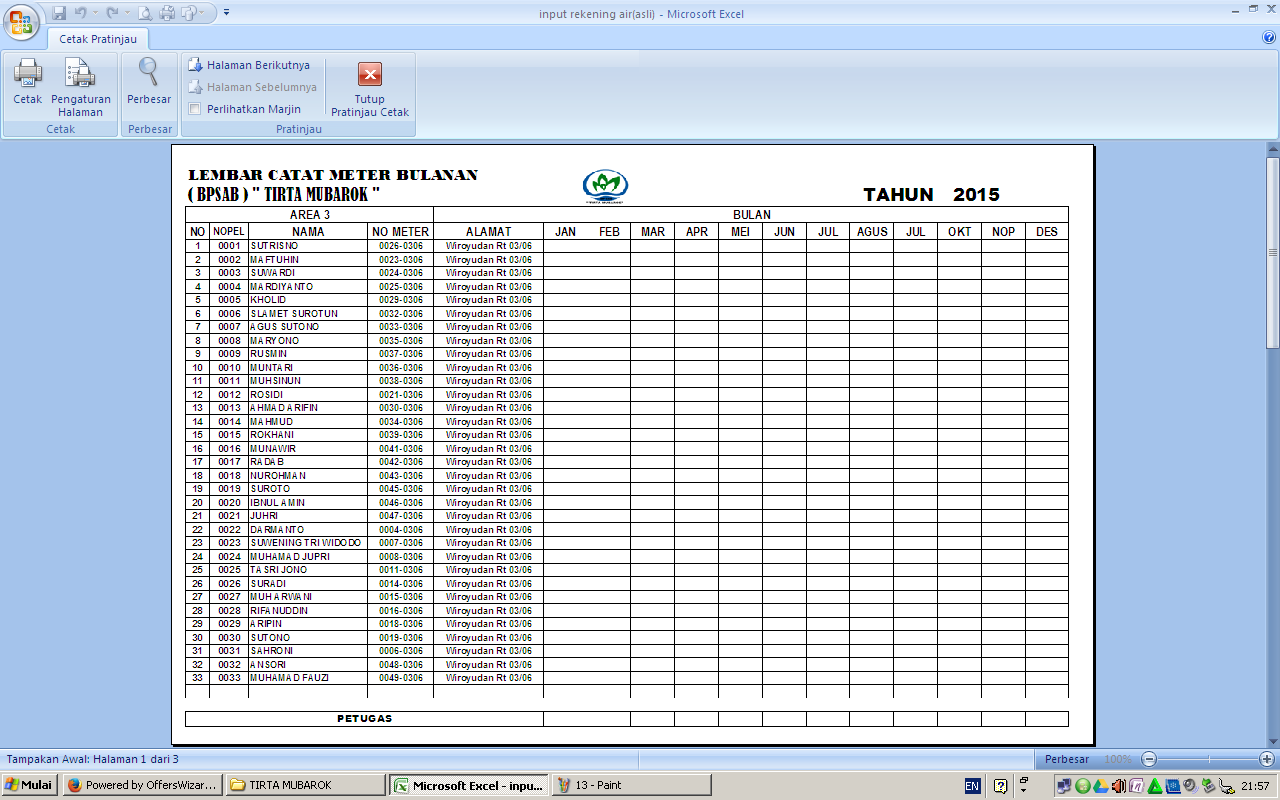Click the AREA 3 header cell
Image resolution: width=1280 pixels, height=800 pixels.
(310, 215)
